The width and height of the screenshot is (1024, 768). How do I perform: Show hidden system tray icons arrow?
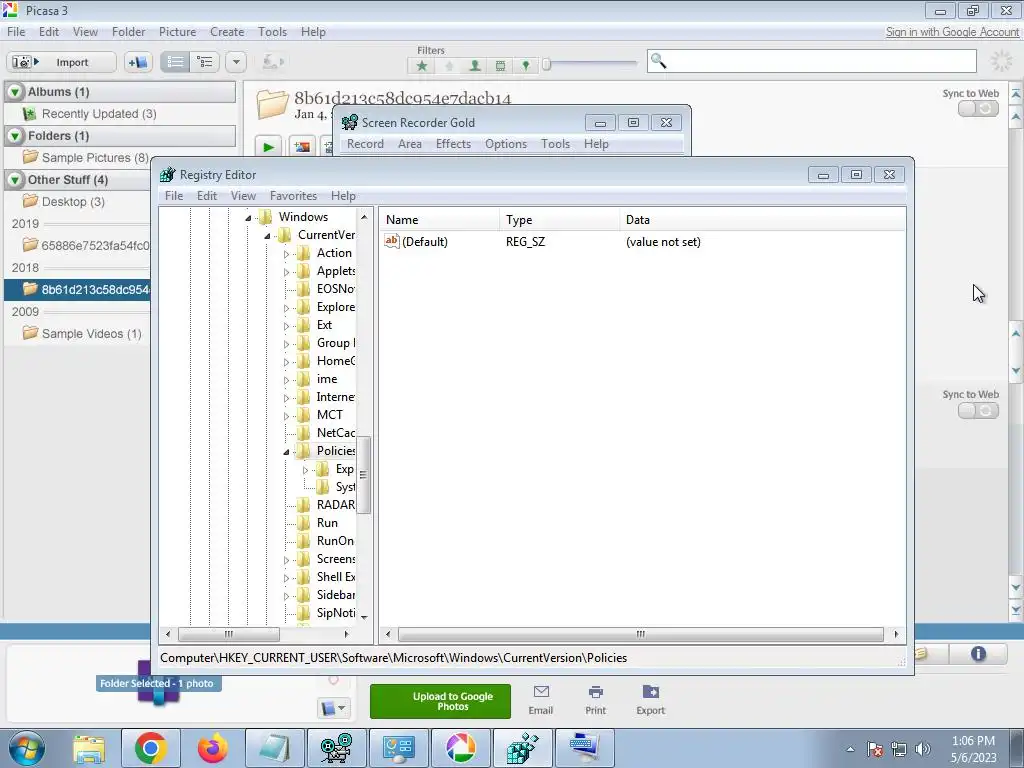(x=850, y=749)
